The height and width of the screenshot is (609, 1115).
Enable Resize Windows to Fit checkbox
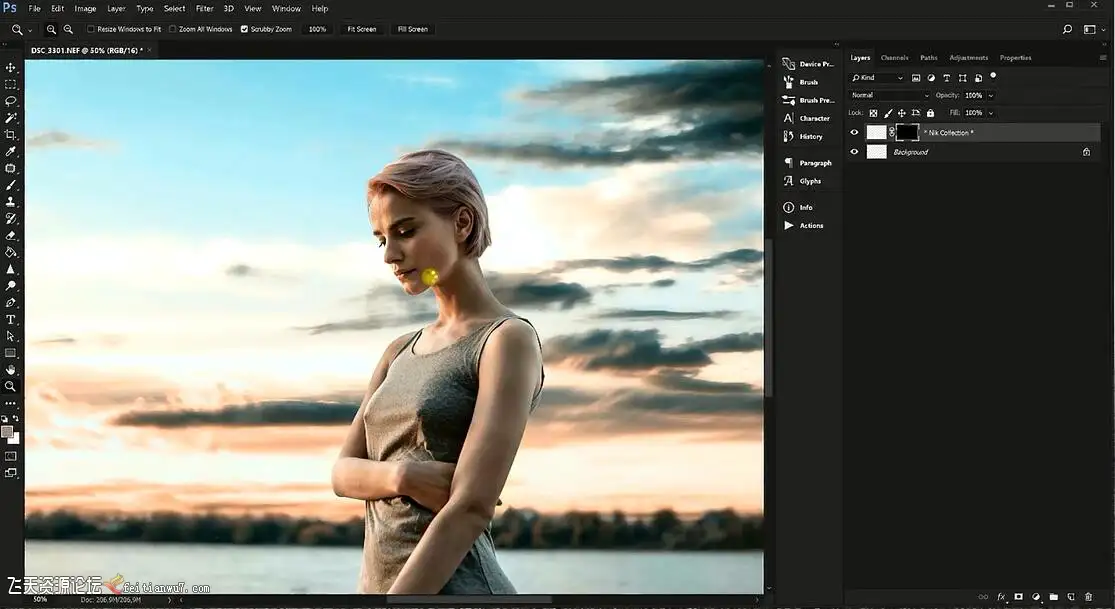tap(92, 29)
